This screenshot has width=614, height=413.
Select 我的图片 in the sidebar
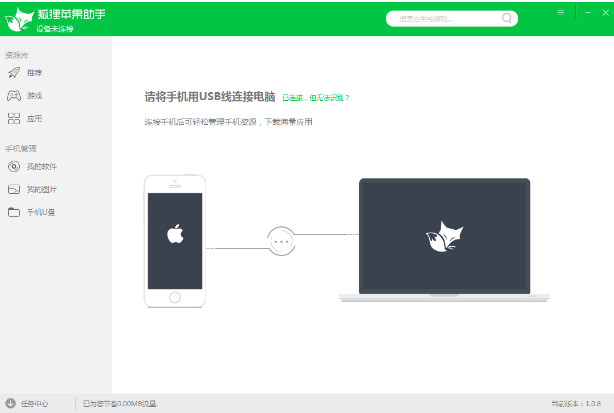pyautogui.click(x=42, y=189)
